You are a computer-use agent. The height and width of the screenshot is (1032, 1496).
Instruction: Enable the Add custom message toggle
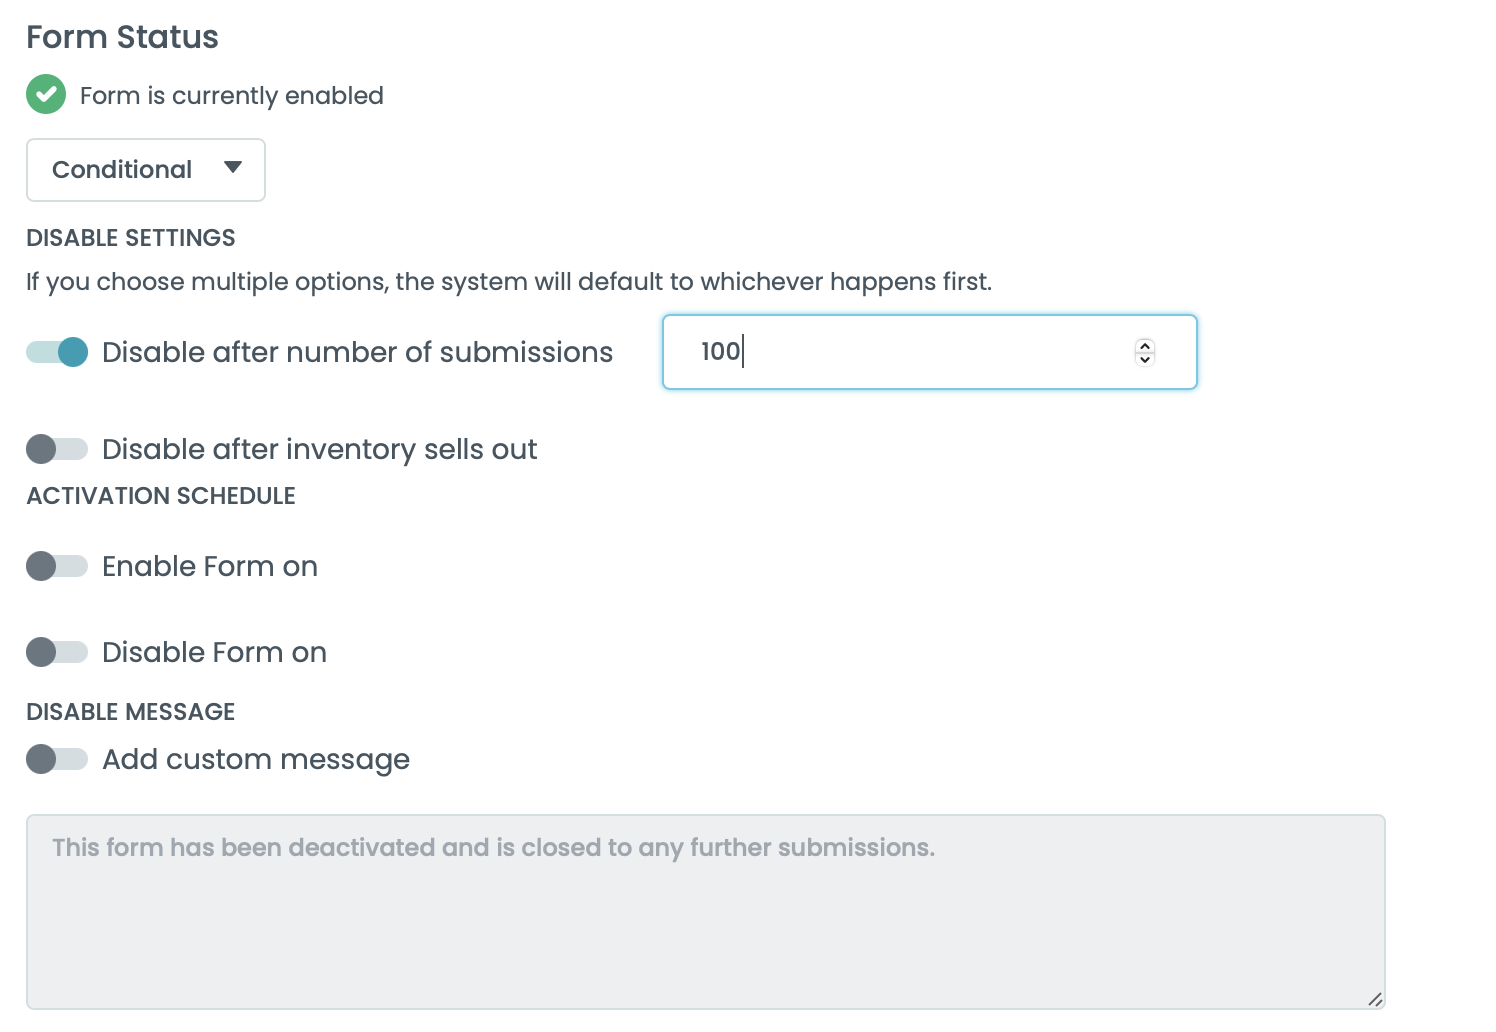coord(57,759)
